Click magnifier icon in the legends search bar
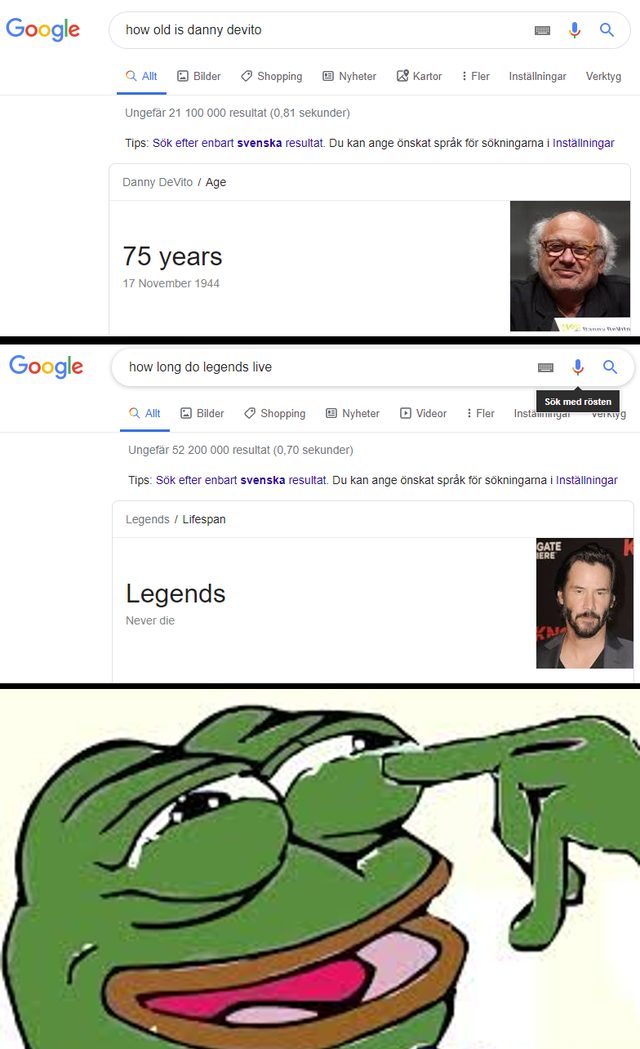This screenshot has height=1049, width=640. pos(610,367)
